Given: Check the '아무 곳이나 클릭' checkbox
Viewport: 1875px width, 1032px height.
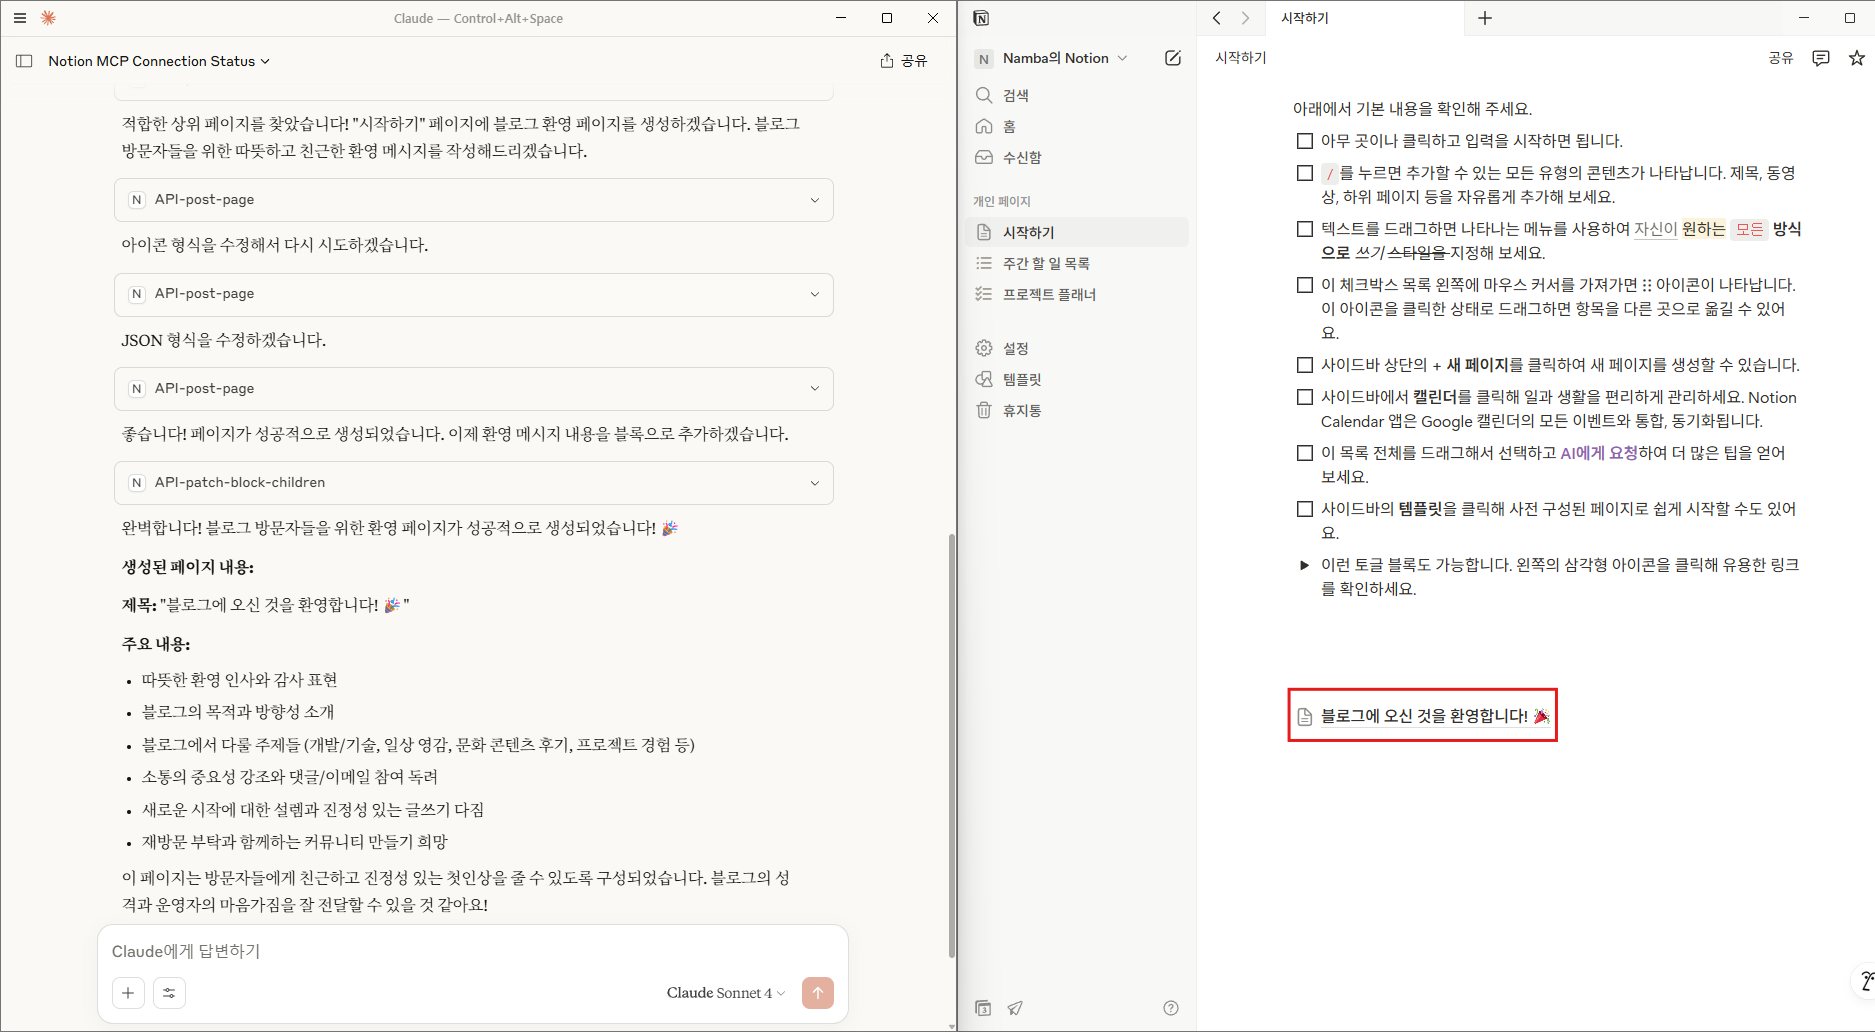Looking at the screenshot, I should click(x=1305, y=140).
